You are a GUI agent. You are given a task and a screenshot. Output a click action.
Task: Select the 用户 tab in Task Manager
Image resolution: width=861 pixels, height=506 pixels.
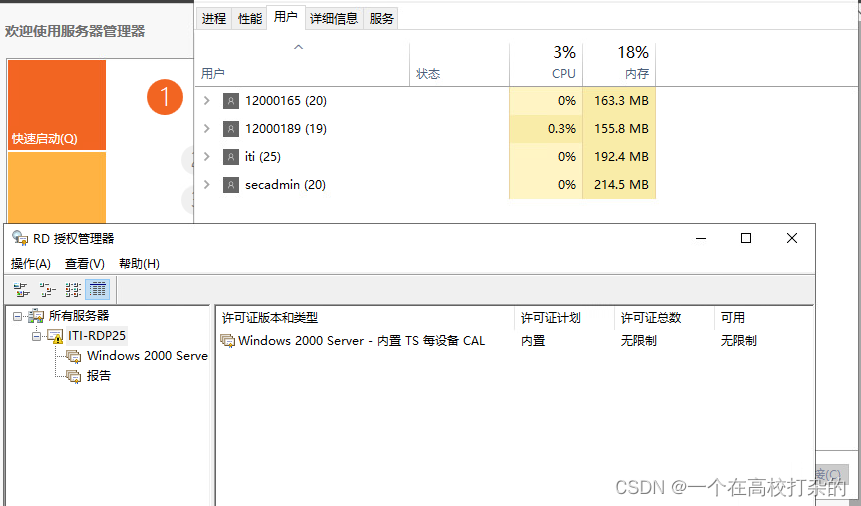tap(286, 17)
